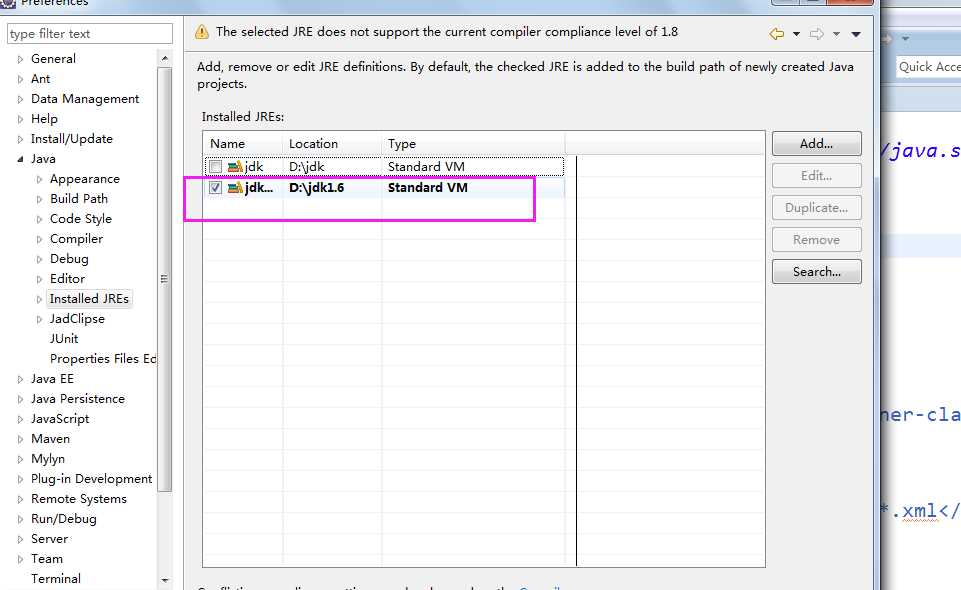Click the type filter text field

click(x=90, y=34)
